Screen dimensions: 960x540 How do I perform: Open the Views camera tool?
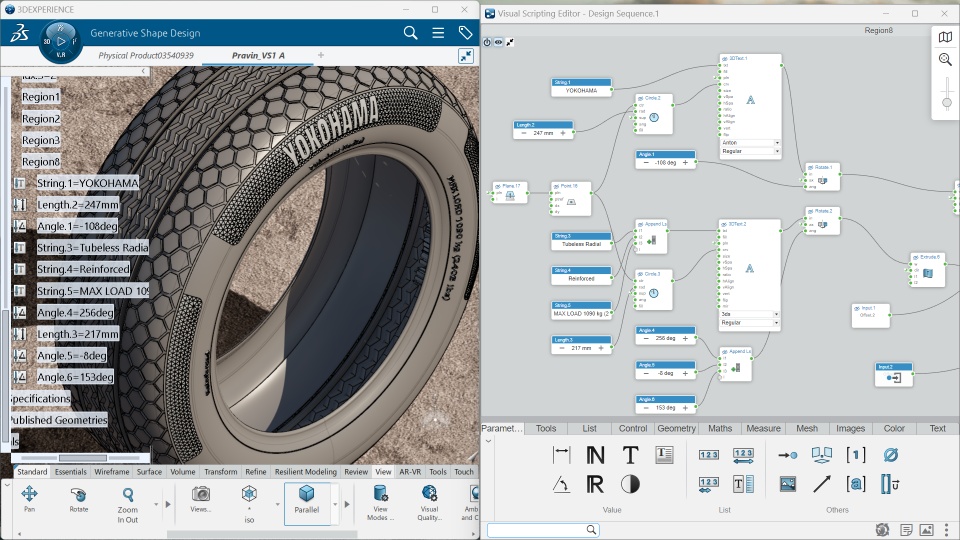(200, 495)
